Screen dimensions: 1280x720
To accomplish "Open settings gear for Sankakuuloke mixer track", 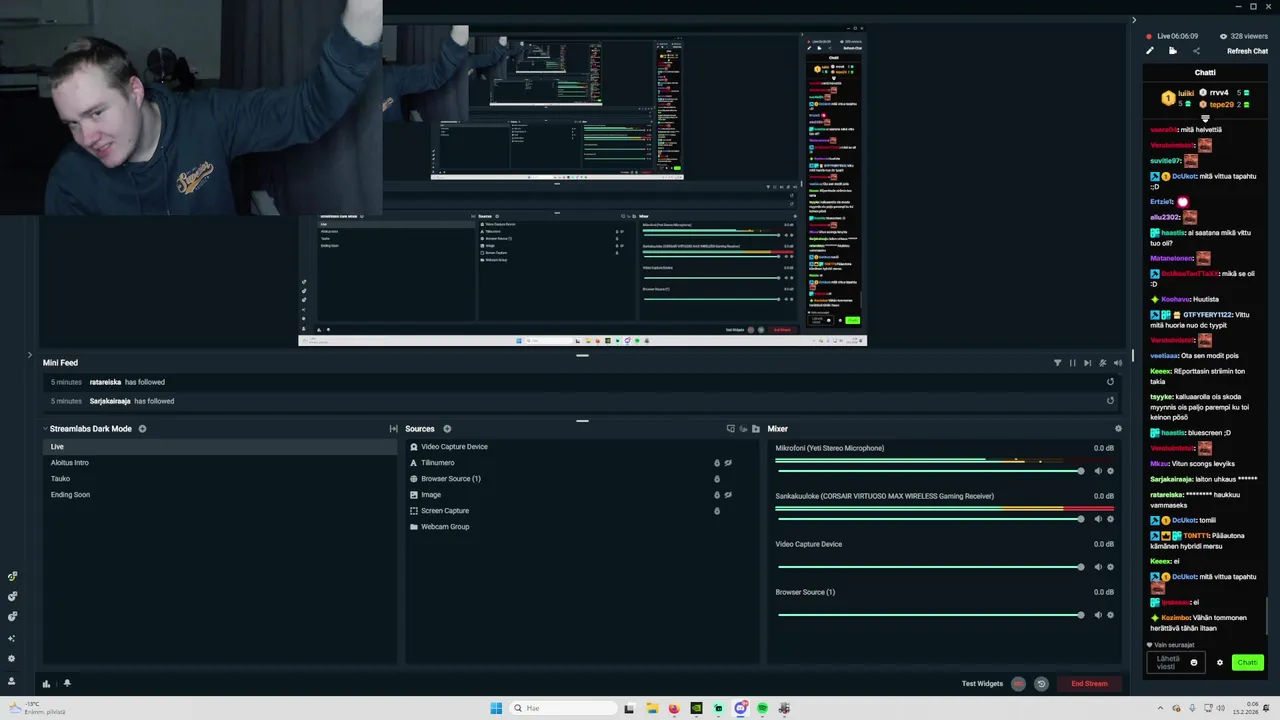I will (1110, 519).
